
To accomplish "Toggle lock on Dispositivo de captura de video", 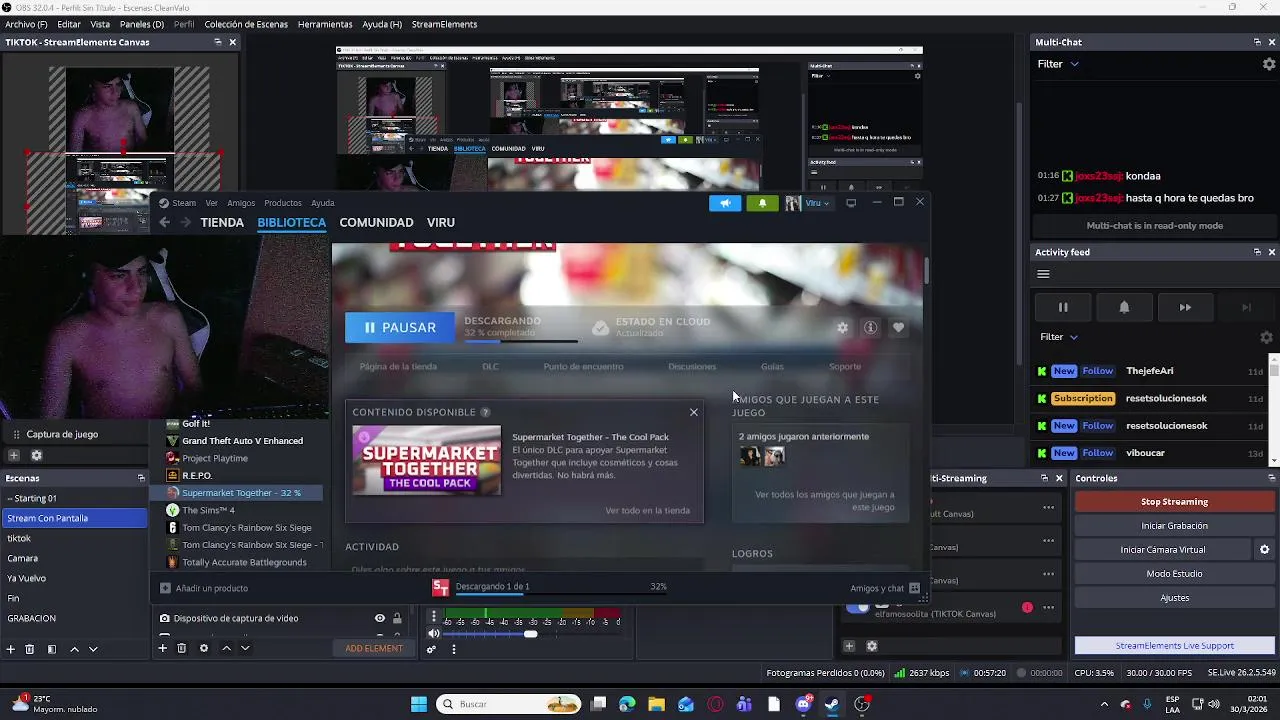I will 397,618.
